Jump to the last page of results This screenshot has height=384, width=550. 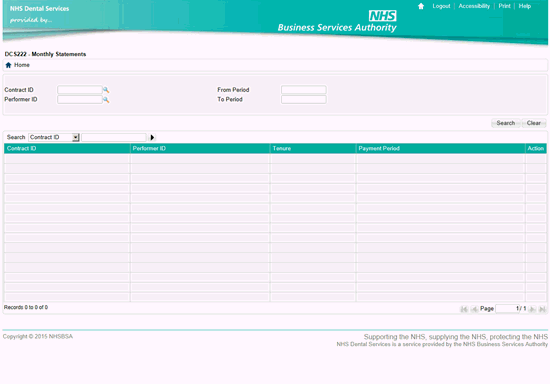pyautogui.click(x=542, y=309)
